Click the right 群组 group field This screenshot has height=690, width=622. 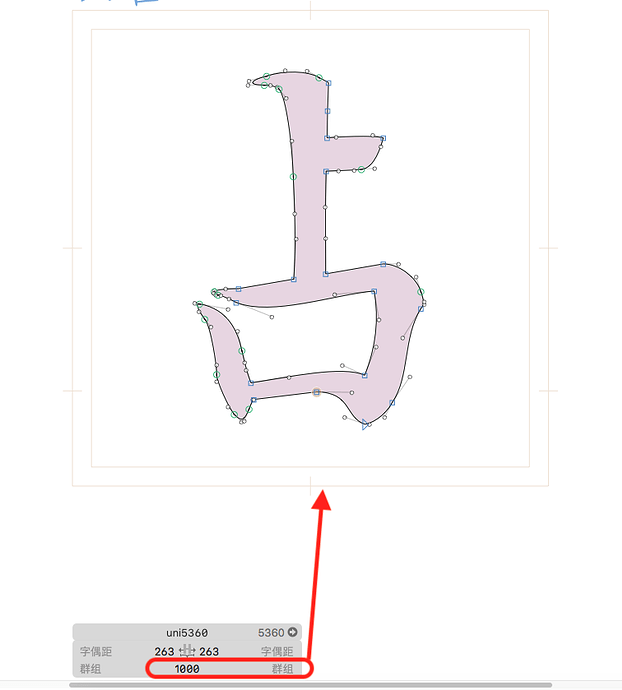[x=282, y=669]
